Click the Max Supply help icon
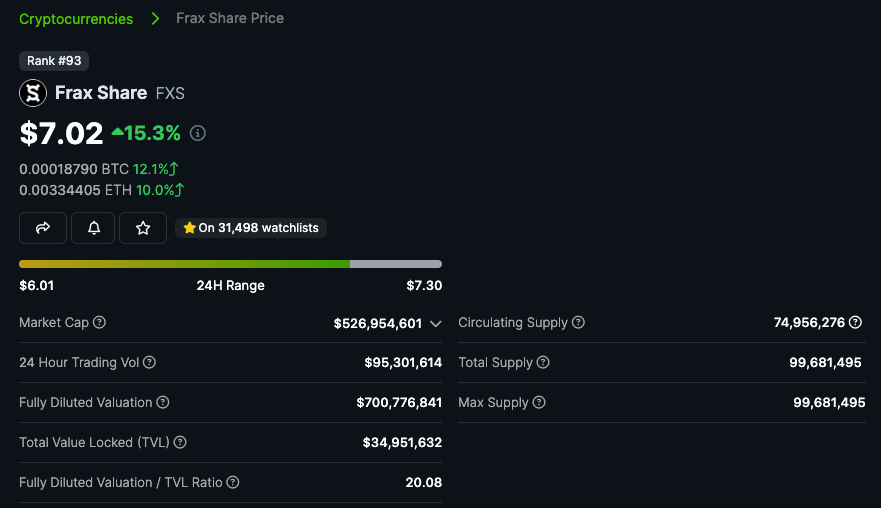The width and height of the screenshot is (881, 508). tap(539, 403)
